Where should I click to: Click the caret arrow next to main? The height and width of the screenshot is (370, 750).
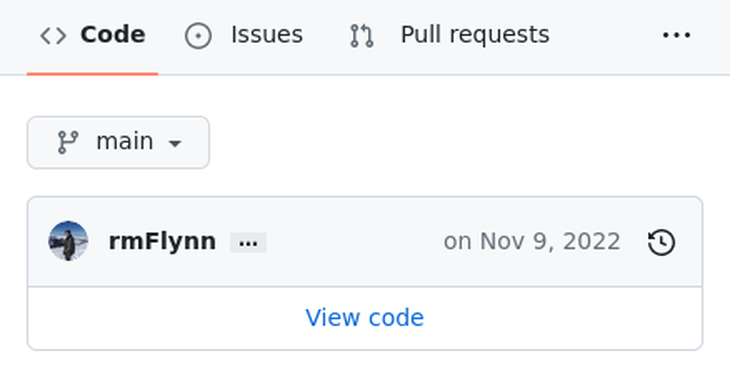coord(176,143)
